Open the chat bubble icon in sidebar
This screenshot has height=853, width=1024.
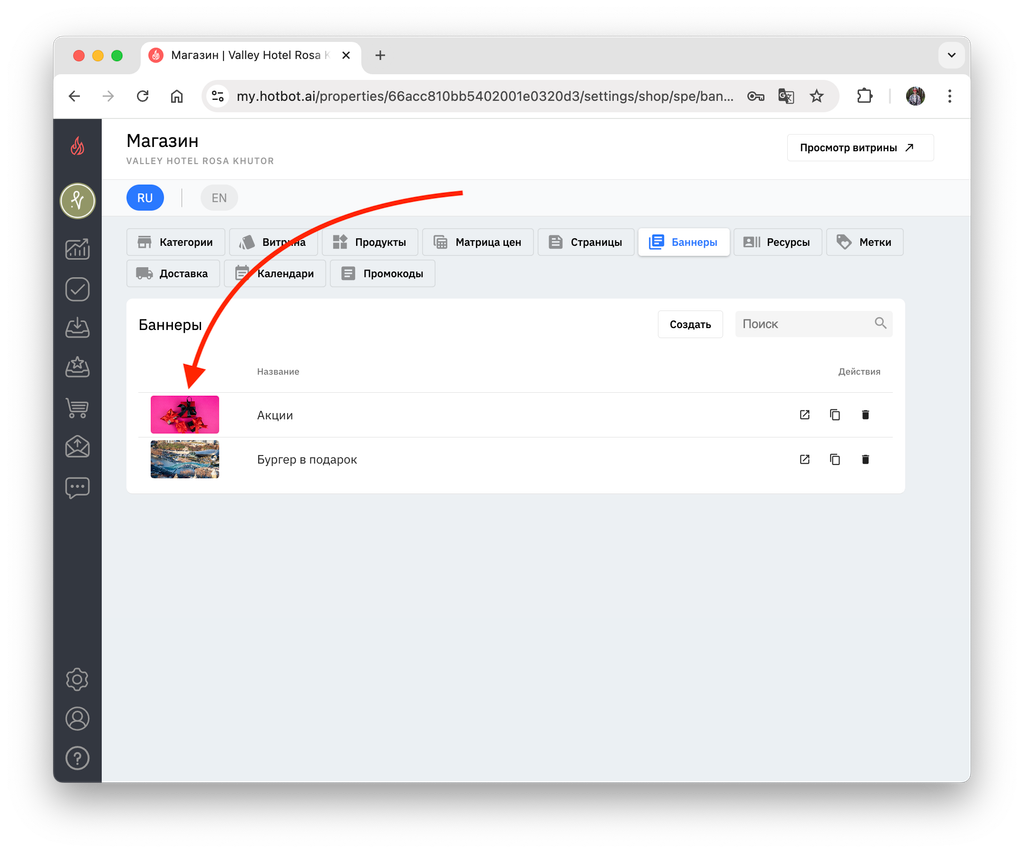77,488
